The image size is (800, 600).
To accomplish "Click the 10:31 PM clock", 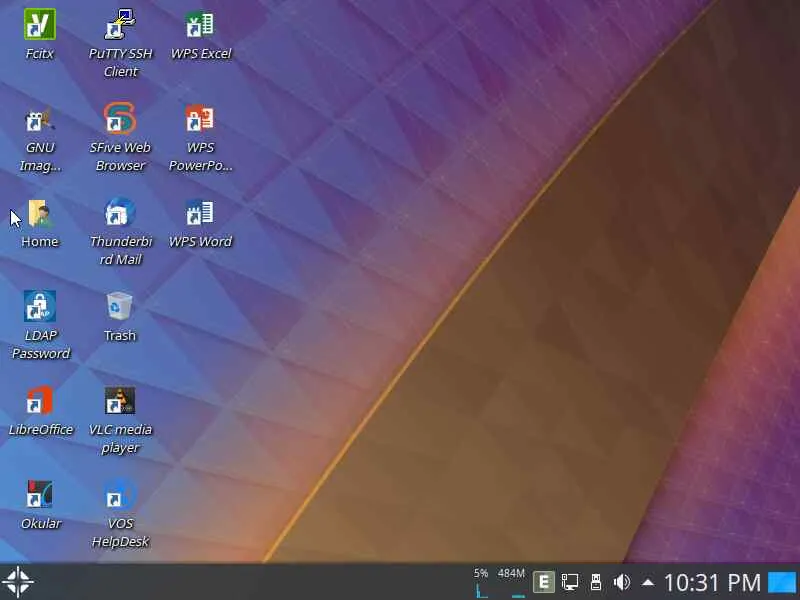I will (x=712, y=582).
